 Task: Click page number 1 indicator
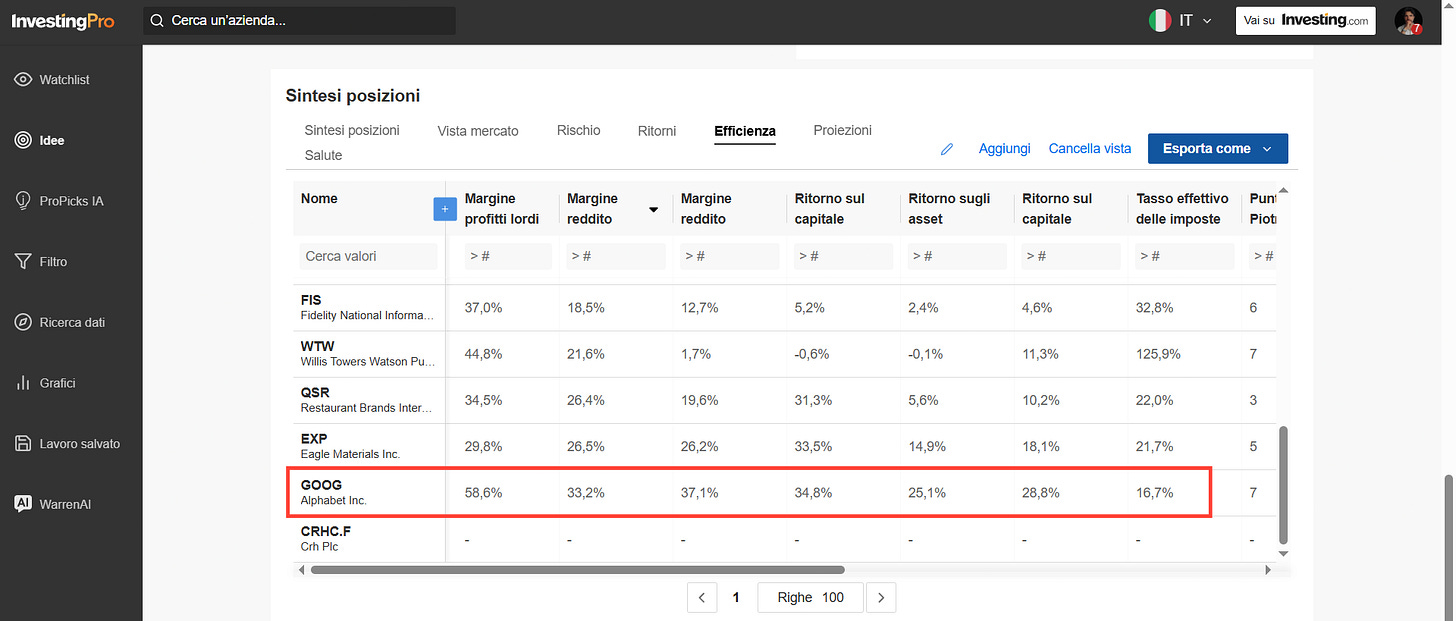point(736,598)
